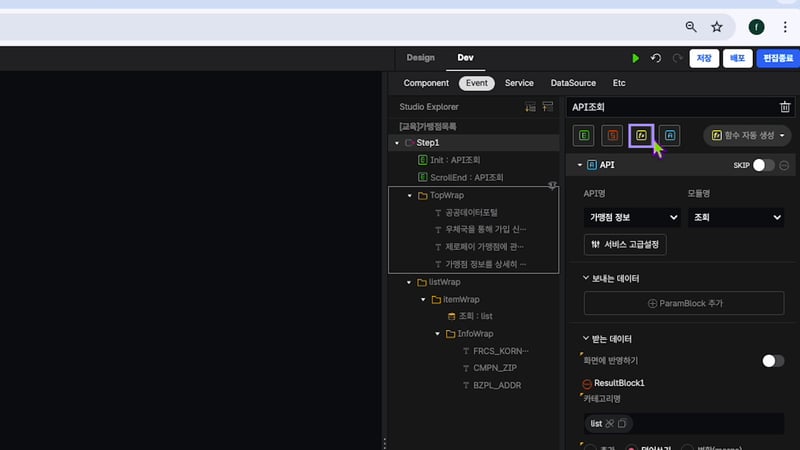Select the 덮어쓰기 radio option

632,448
